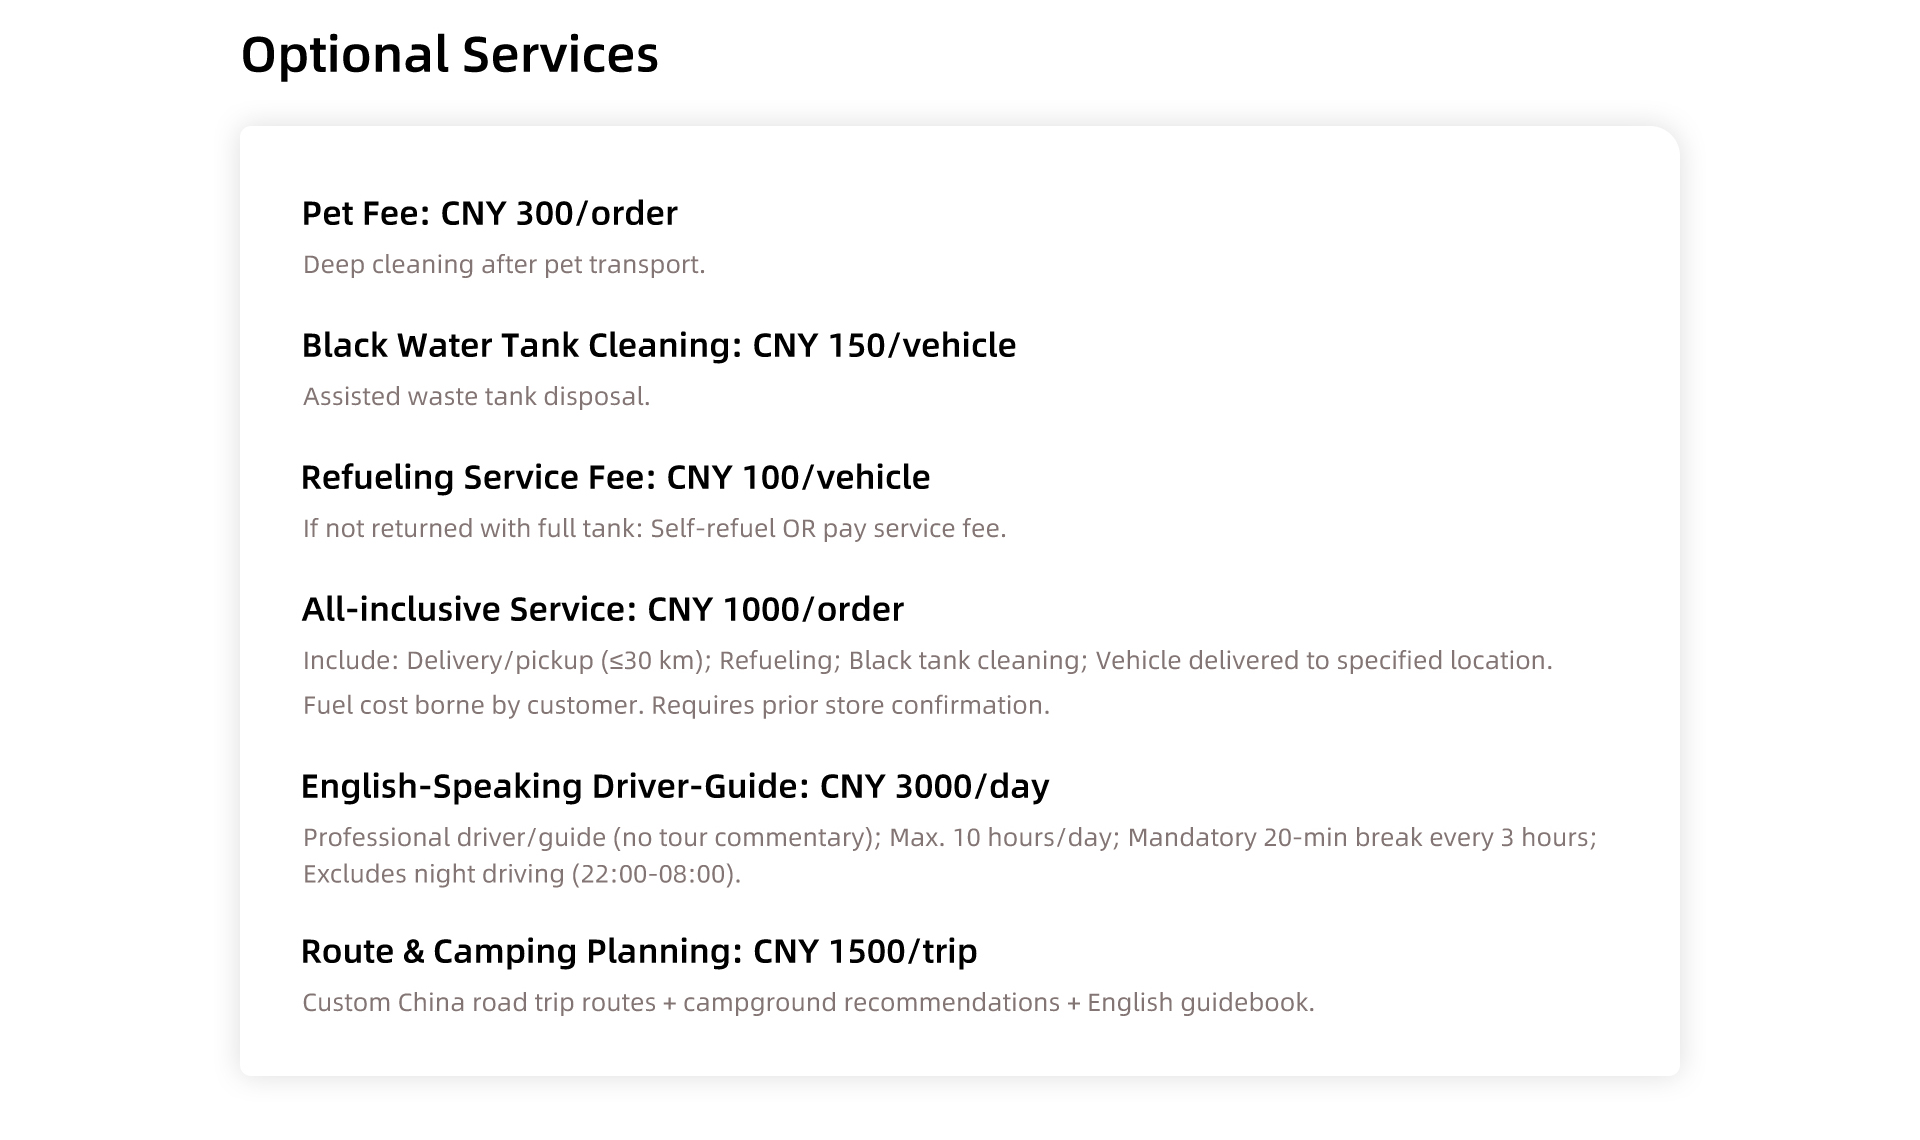
Task: Click the professional driver/guide description line
Action: pos(950,838)
